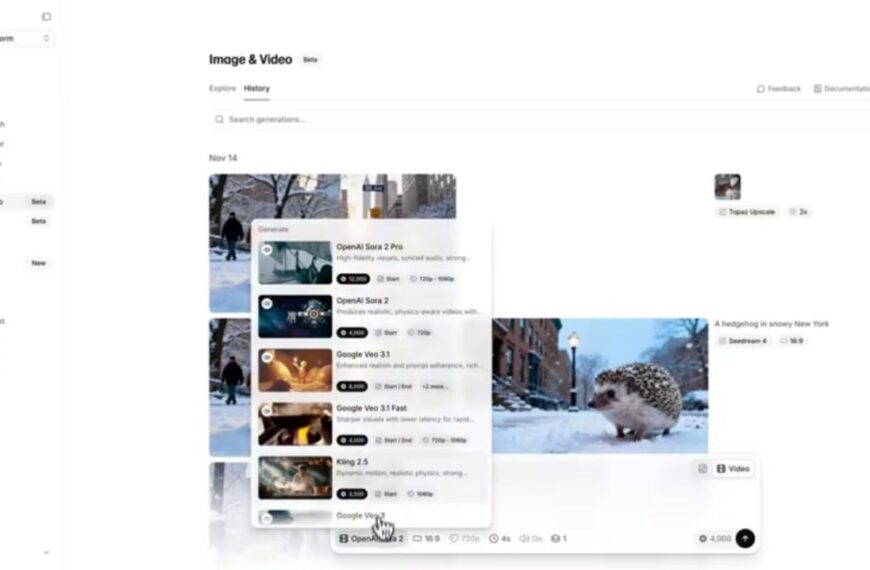870x570 pixels.
Task: Click the image mode icon beside Video
Action: click(x=702, y=468)
